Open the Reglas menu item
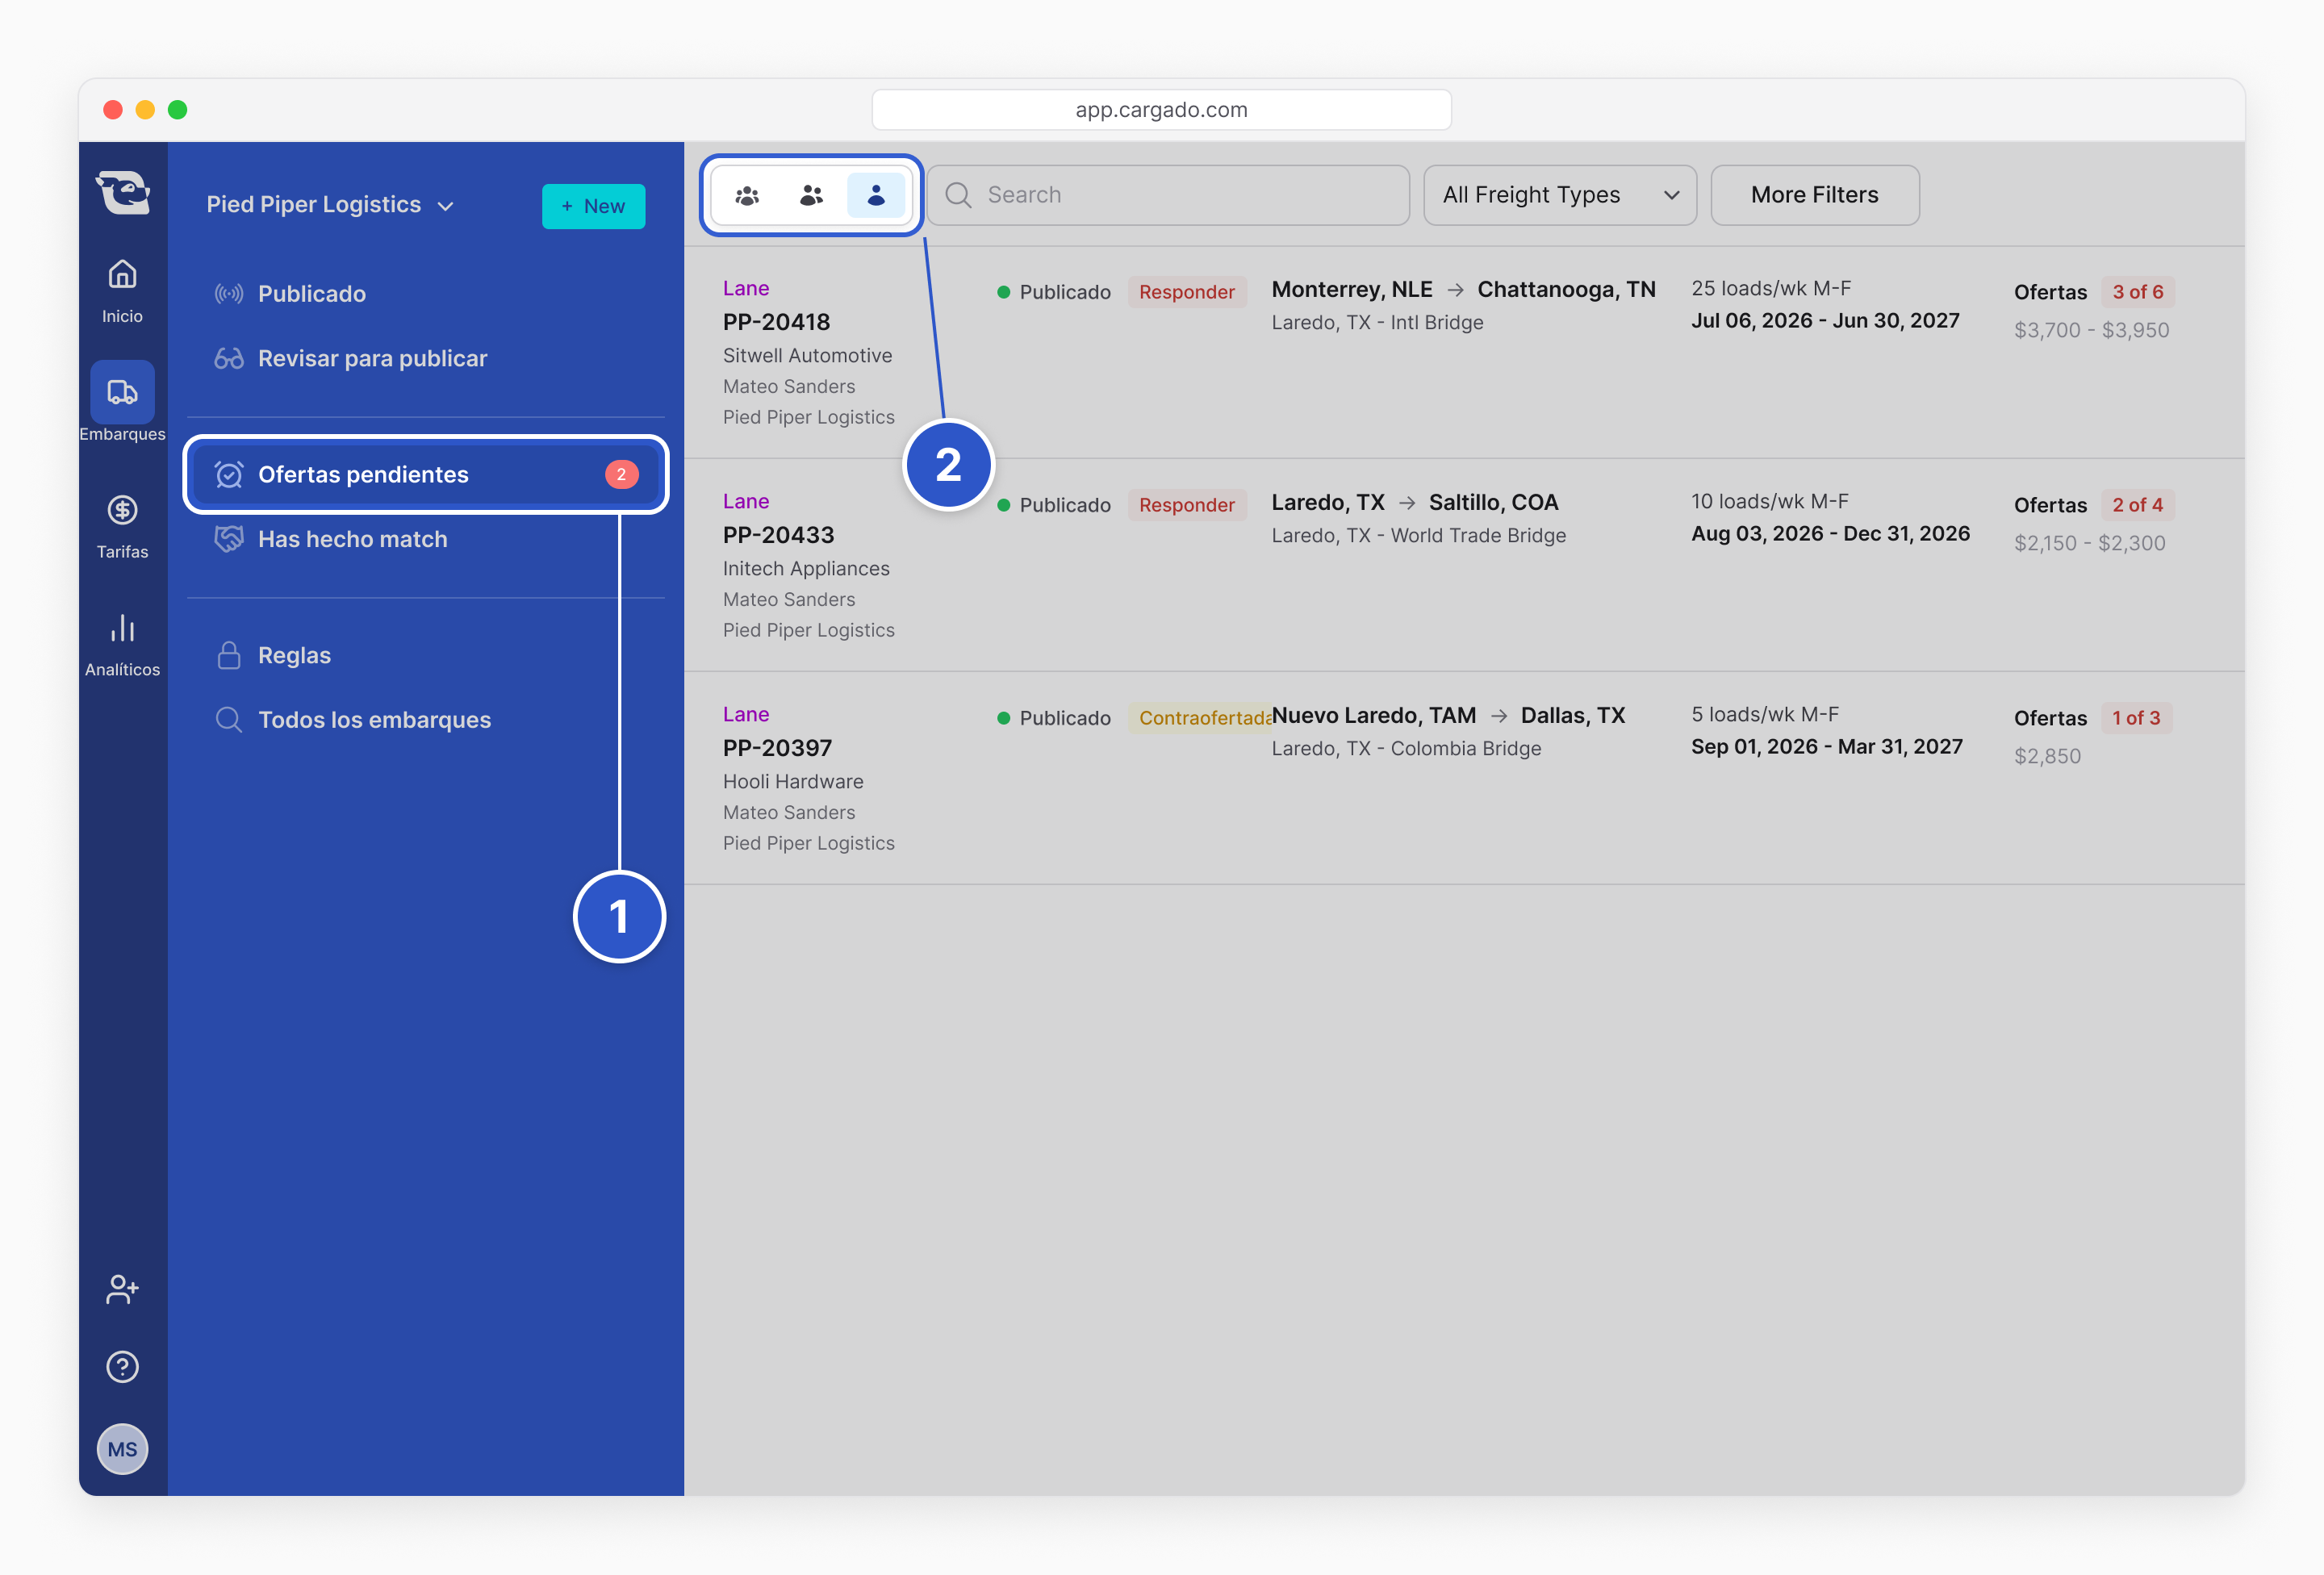 point(425,655)
